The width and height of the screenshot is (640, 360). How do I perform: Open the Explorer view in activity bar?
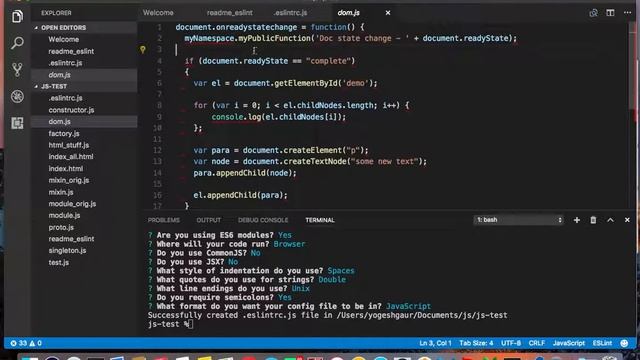[x=17, y=17]
